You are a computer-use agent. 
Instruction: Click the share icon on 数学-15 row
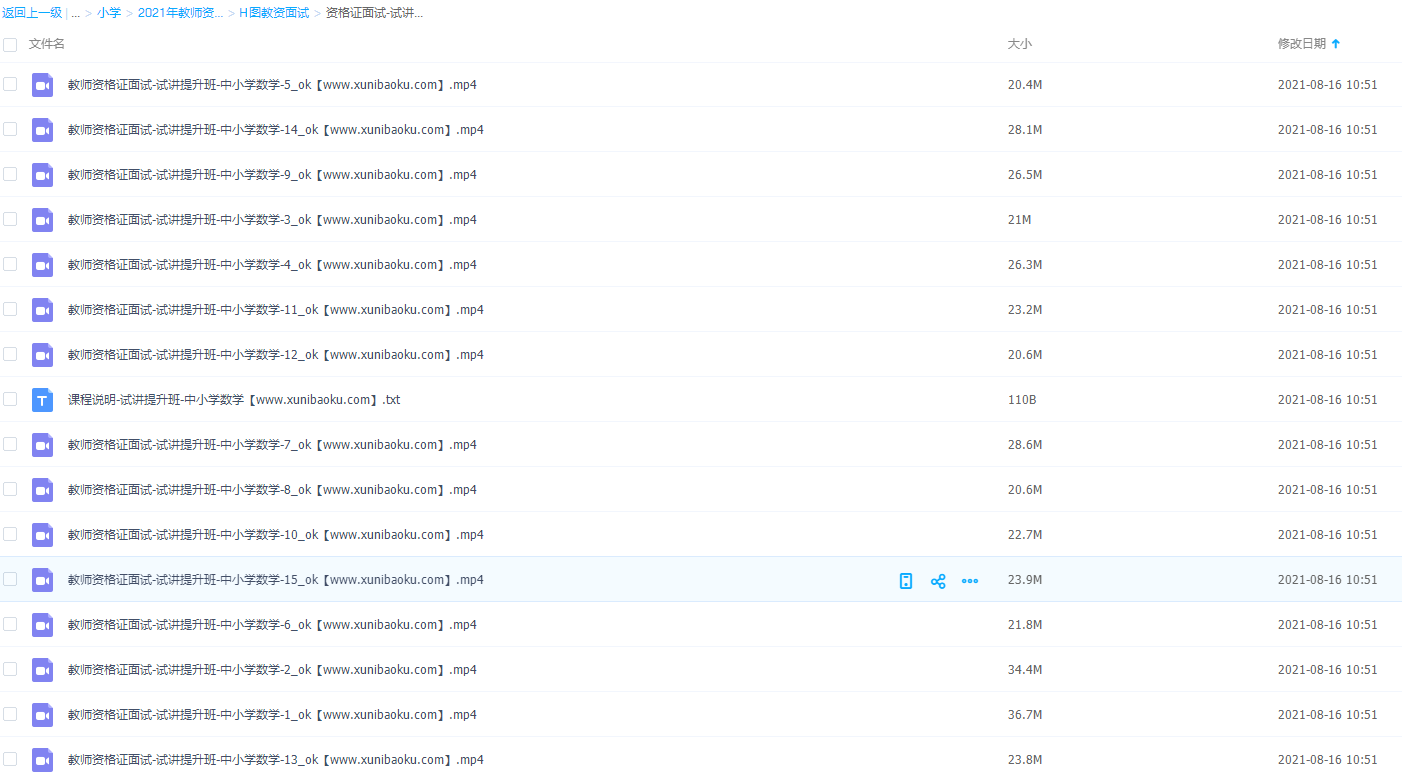(x=938, y=581)
